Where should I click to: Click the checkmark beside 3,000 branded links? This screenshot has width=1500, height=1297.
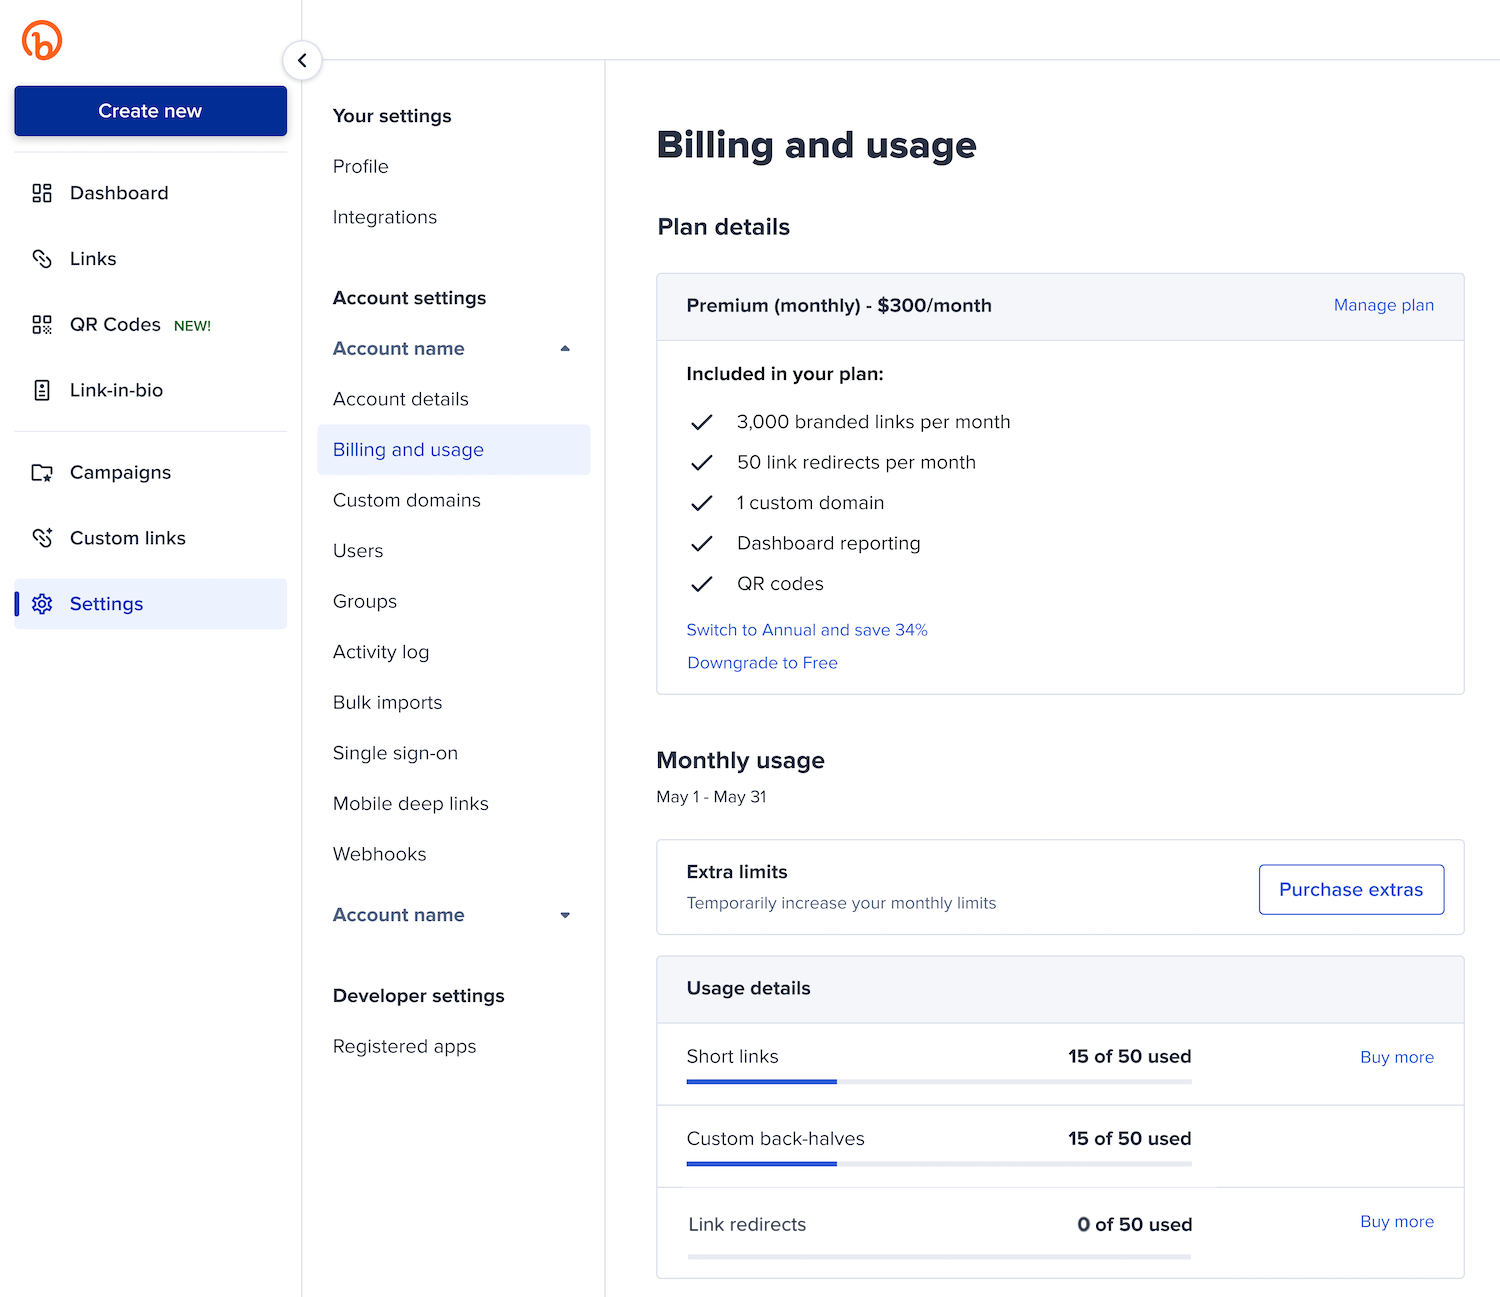point(702,422)
